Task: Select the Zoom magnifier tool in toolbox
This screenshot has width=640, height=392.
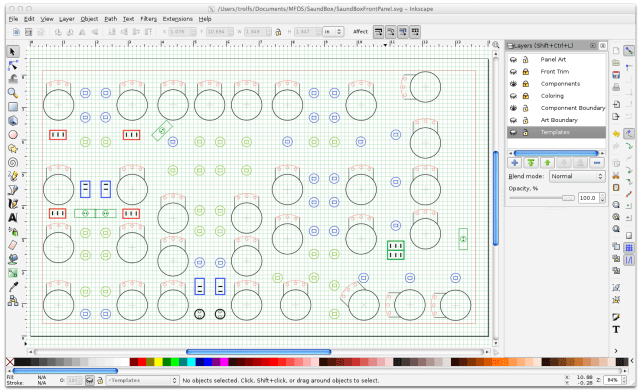Action: pyautogui.click(x=13, y=93)
